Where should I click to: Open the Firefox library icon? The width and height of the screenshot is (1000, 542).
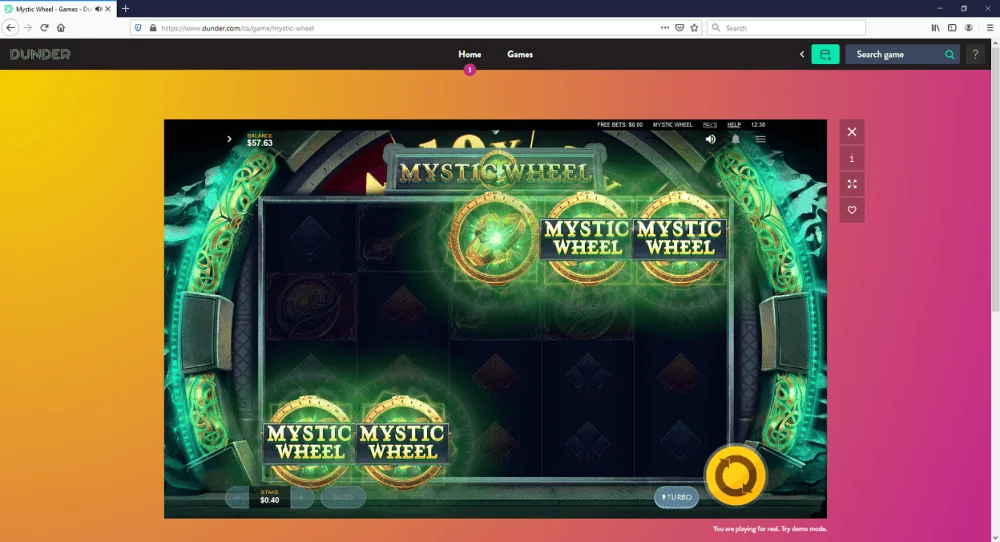(x=935, y=27)
